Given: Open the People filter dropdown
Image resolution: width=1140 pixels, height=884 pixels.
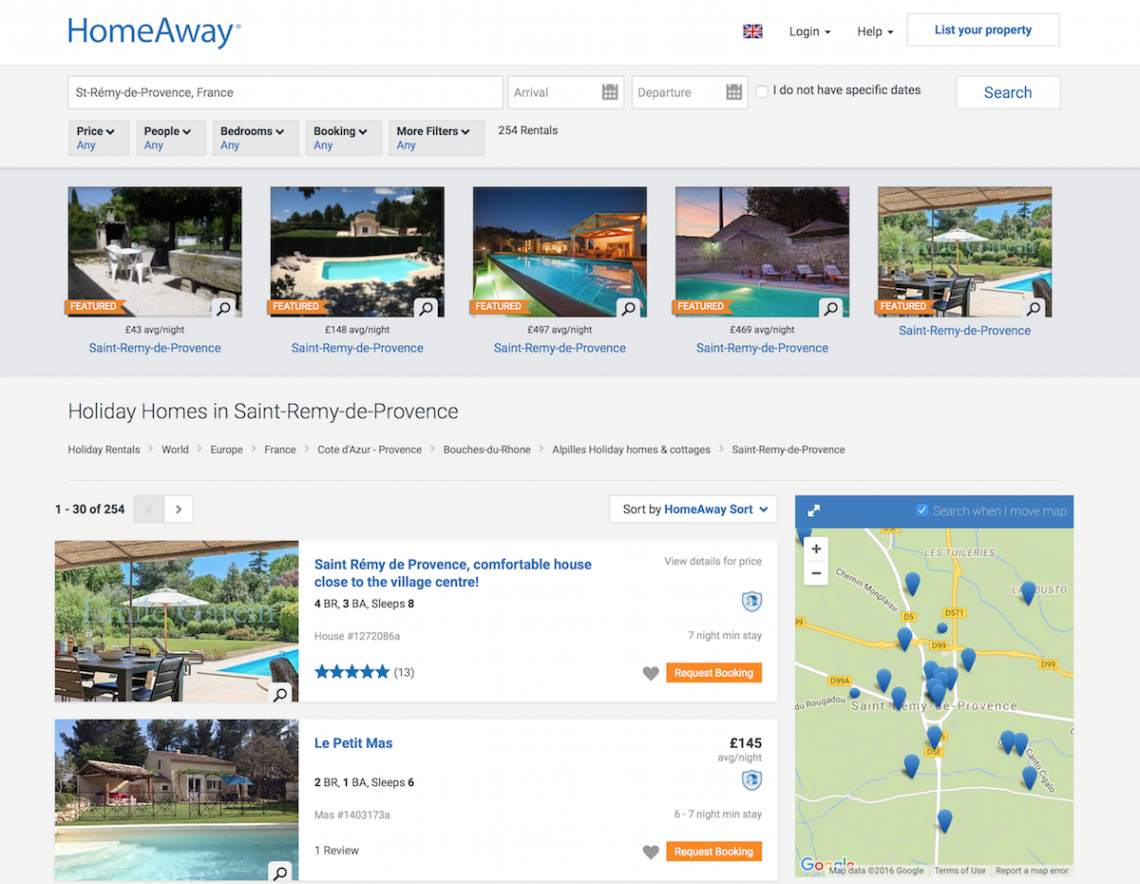Looking at the screenshot, I should [170, 137].
